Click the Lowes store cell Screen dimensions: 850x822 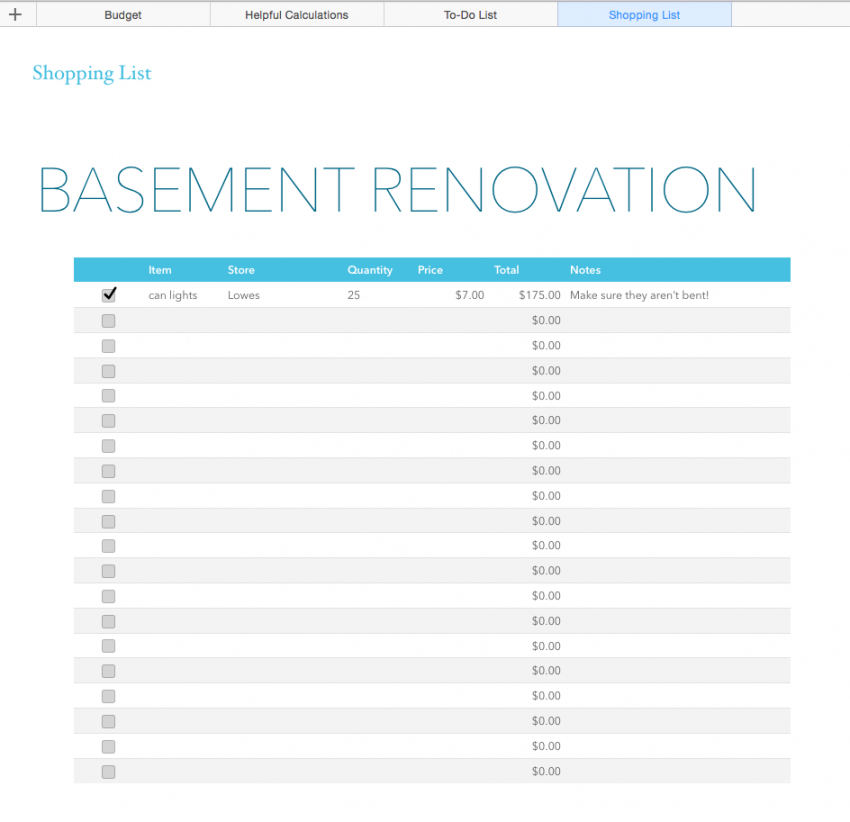point(243,296)
